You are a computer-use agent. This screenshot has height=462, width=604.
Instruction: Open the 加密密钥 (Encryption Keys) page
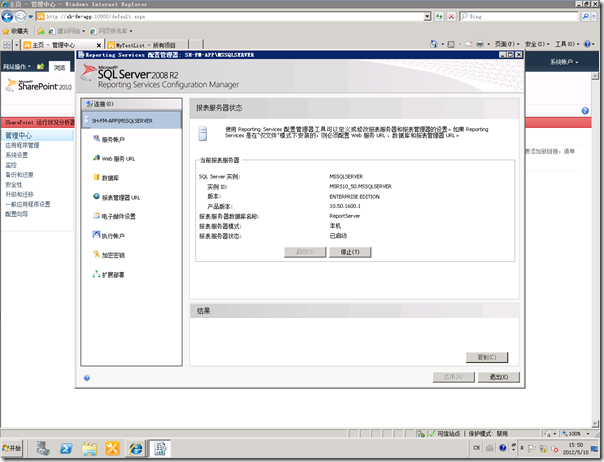(x=109, y=255)
